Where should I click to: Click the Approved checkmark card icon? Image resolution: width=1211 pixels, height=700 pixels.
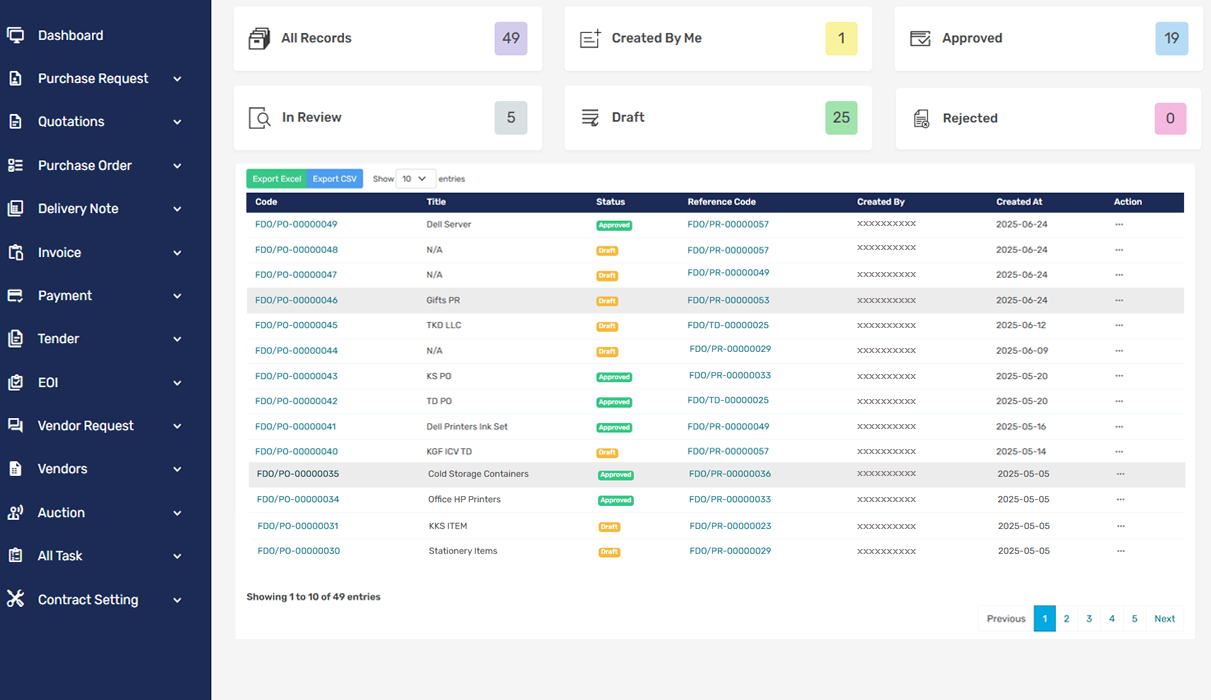(x=920, y=38)
